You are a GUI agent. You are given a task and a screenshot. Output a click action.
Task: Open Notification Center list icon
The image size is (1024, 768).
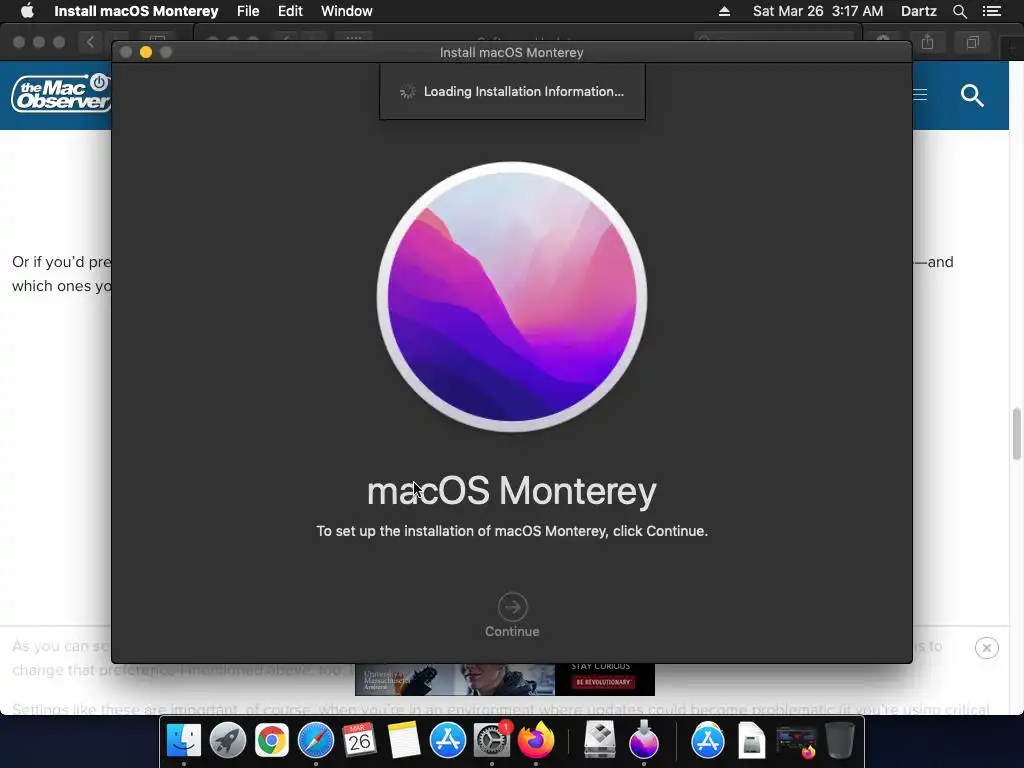point(992,11)
